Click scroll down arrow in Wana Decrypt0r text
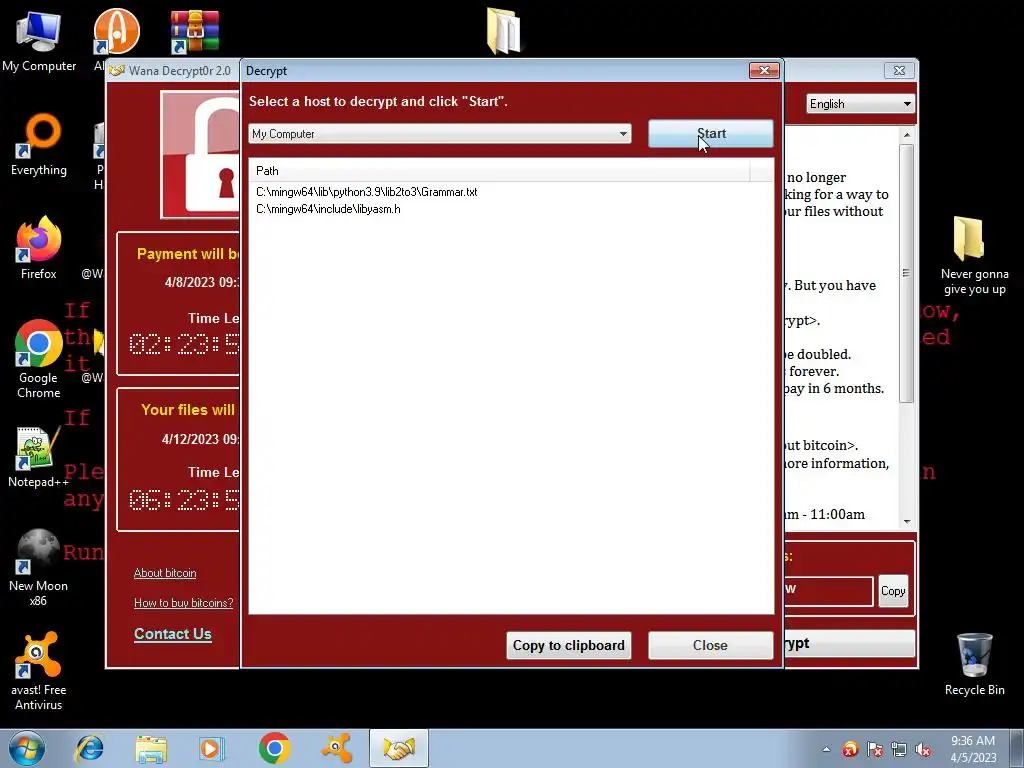The image size is (1024, 768). (906, 521)
